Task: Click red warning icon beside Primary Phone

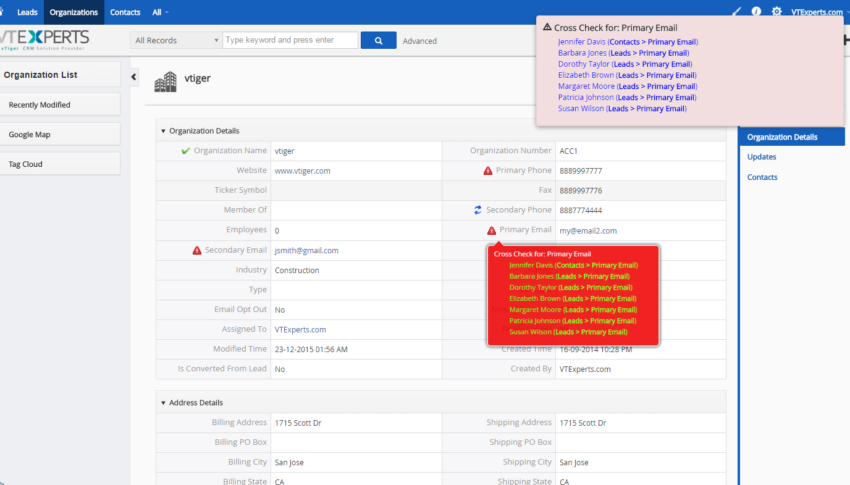Action: click(x=488, y=171)
